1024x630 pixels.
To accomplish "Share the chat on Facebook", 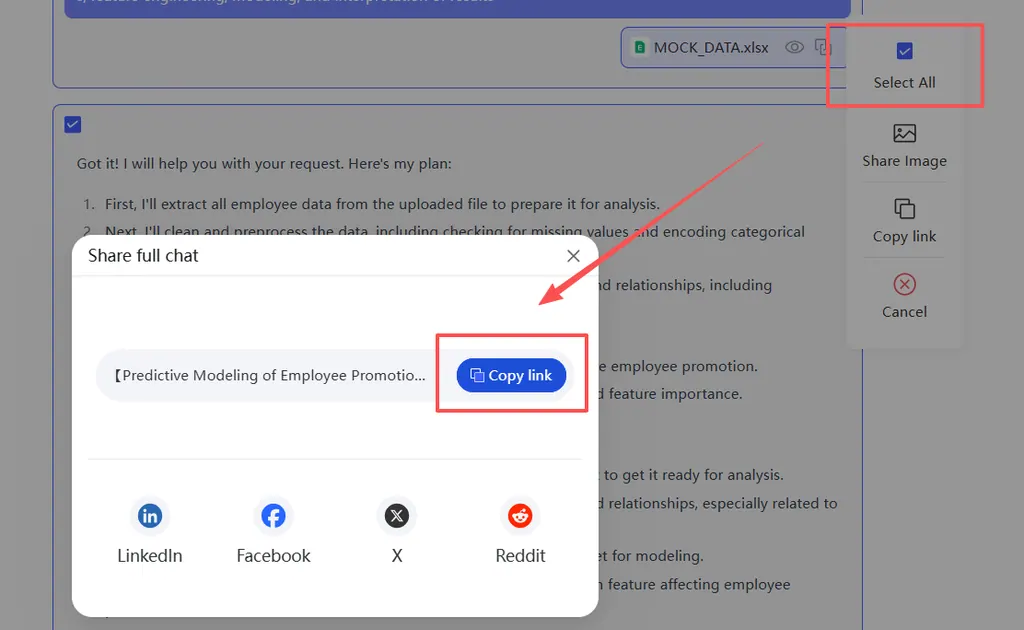I will pyautogui.click(x=273, y=516).
